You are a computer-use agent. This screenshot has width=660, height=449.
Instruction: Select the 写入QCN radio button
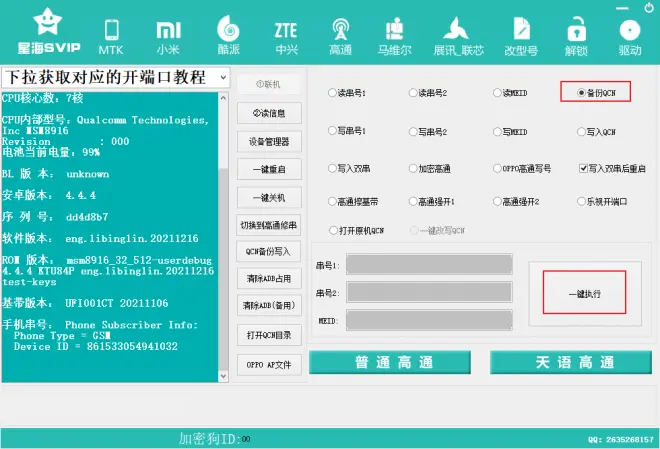(581, 132)
